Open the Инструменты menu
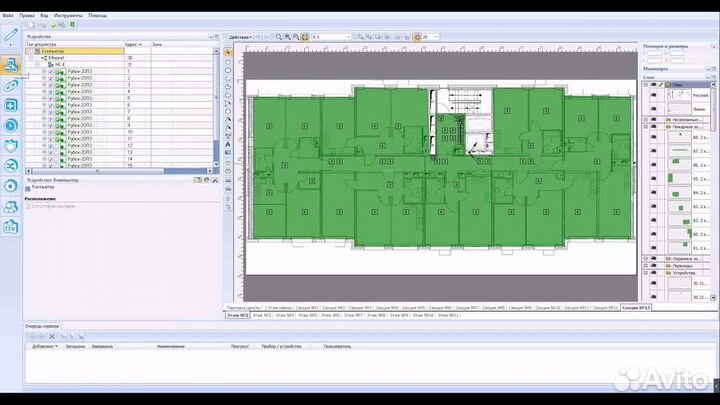 coord(70,16)
